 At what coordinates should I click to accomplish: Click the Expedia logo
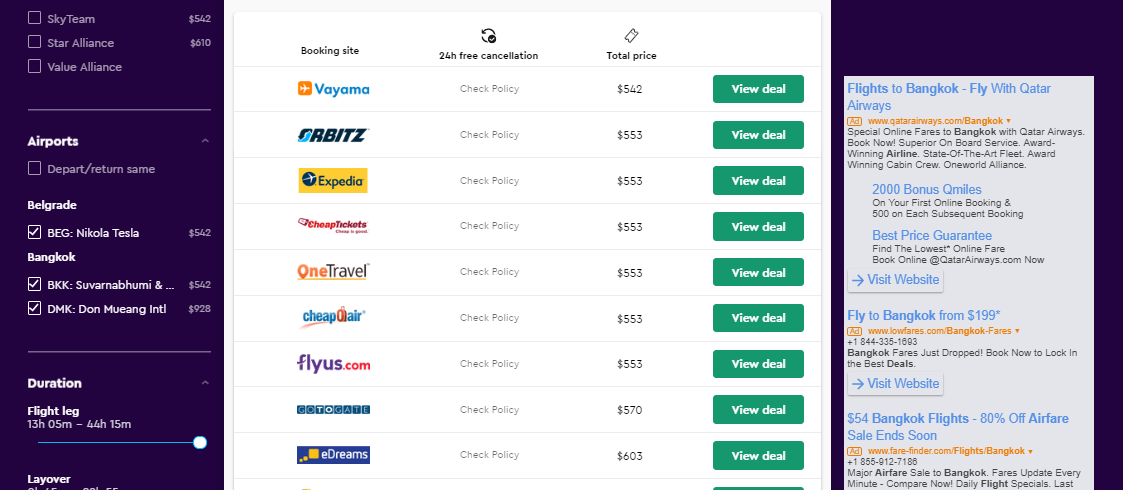[333, 181]
